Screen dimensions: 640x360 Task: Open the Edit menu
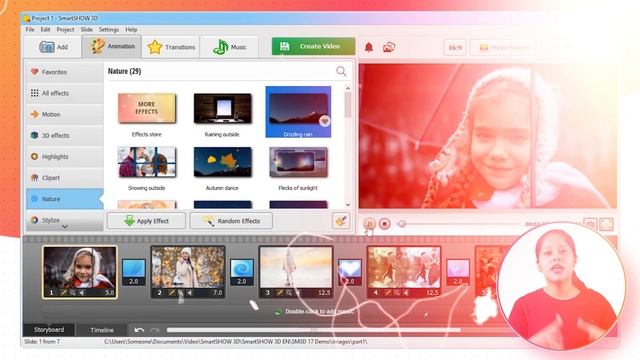tap(45, 30)
